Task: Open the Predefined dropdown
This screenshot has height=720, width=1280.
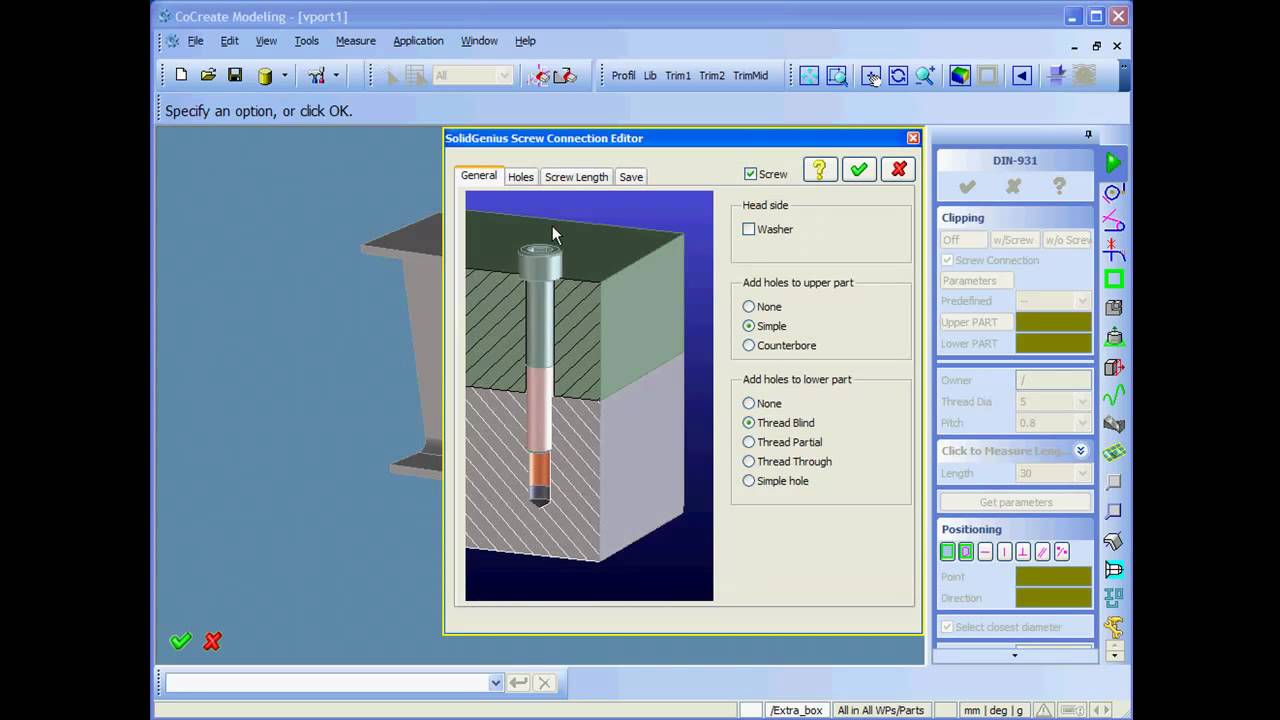Action: point(1082,301)
